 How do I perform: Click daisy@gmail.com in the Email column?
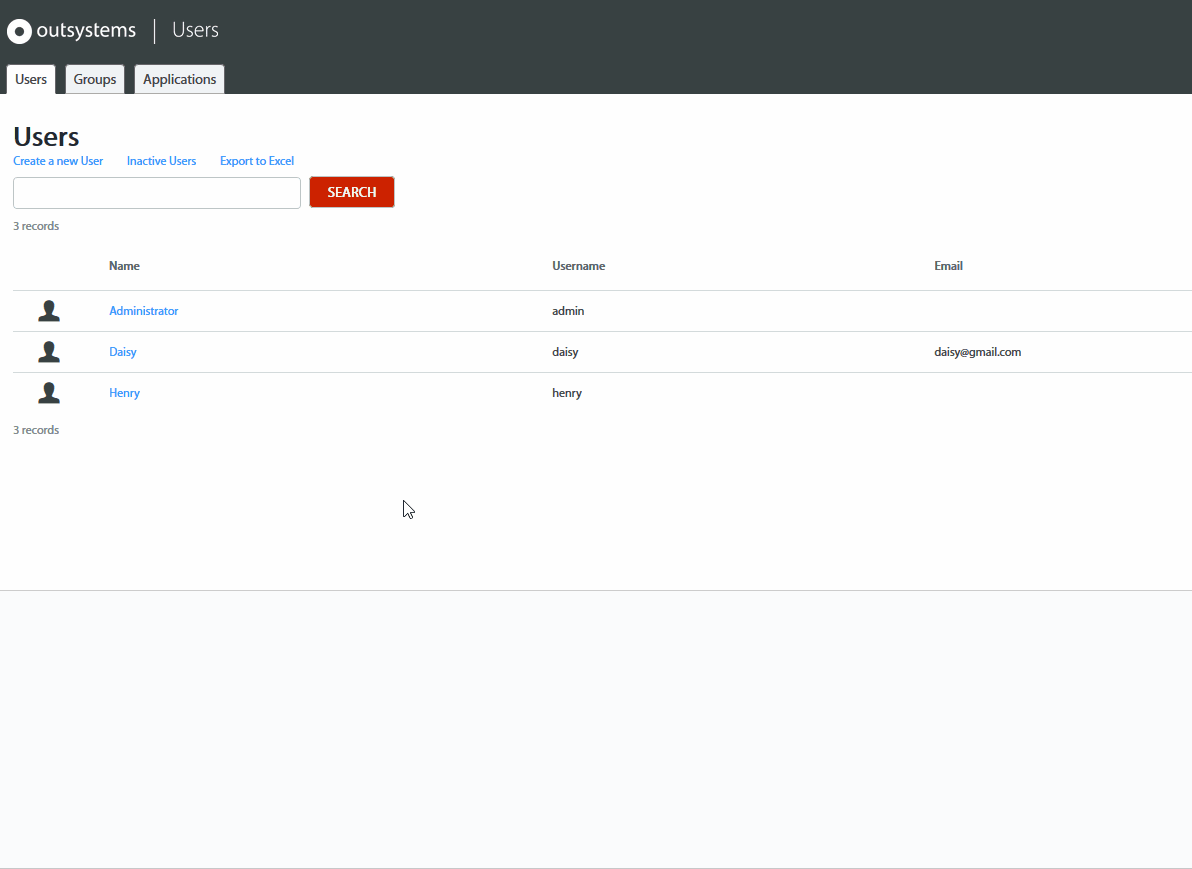click(977, 351)
